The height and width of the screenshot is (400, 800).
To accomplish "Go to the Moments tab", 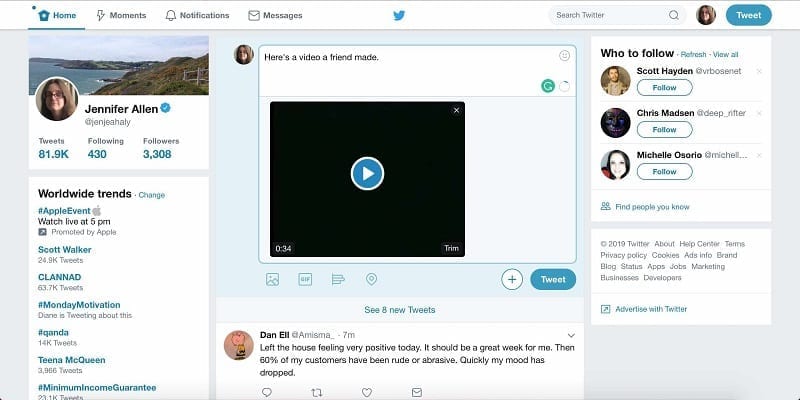I will click(x=121, y=15).
